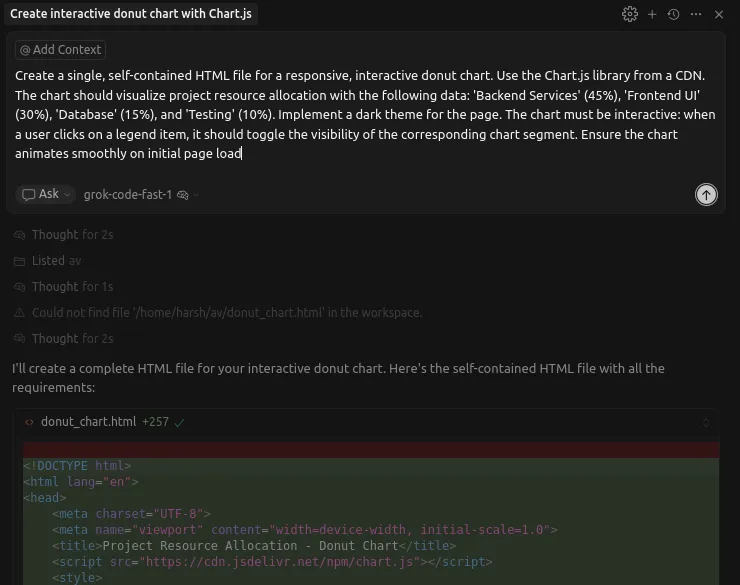Start a new chat with plus icon
The image size is (740, 585).
click(652, 15)
